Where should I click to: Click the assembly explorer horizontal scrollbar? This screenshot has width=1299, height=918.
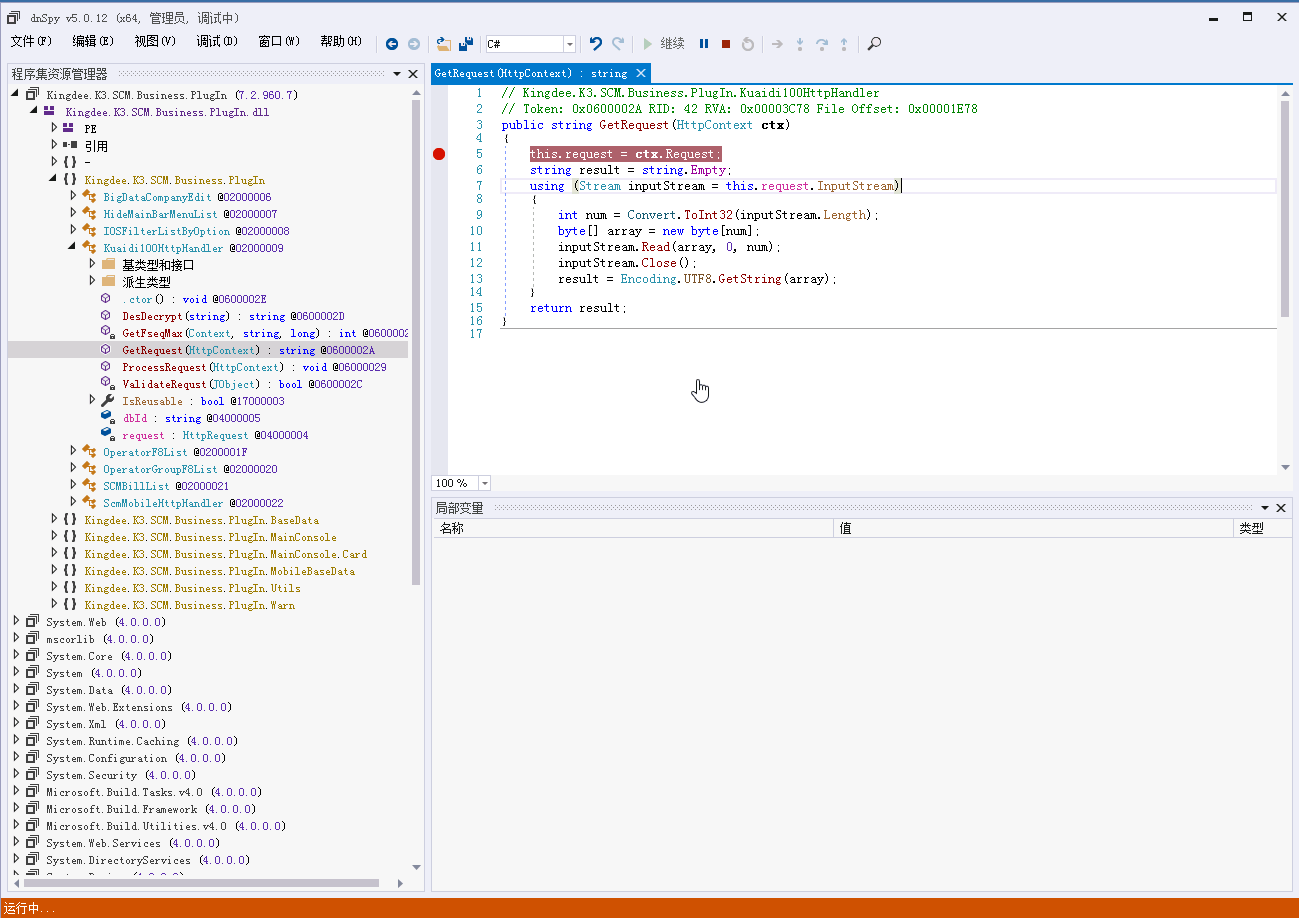click(x=200, y=883)
